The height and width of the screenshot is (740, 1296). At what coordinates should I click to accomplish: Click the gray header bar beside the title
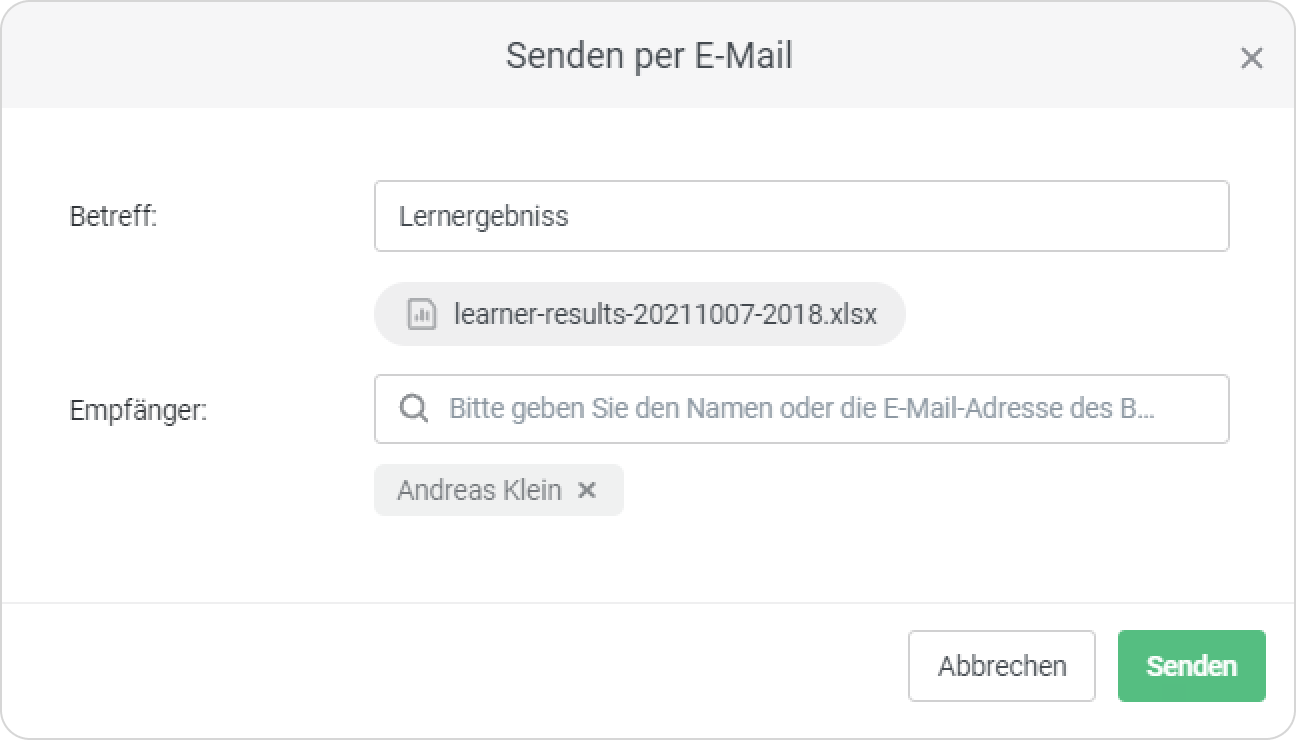pos(1000,55)
